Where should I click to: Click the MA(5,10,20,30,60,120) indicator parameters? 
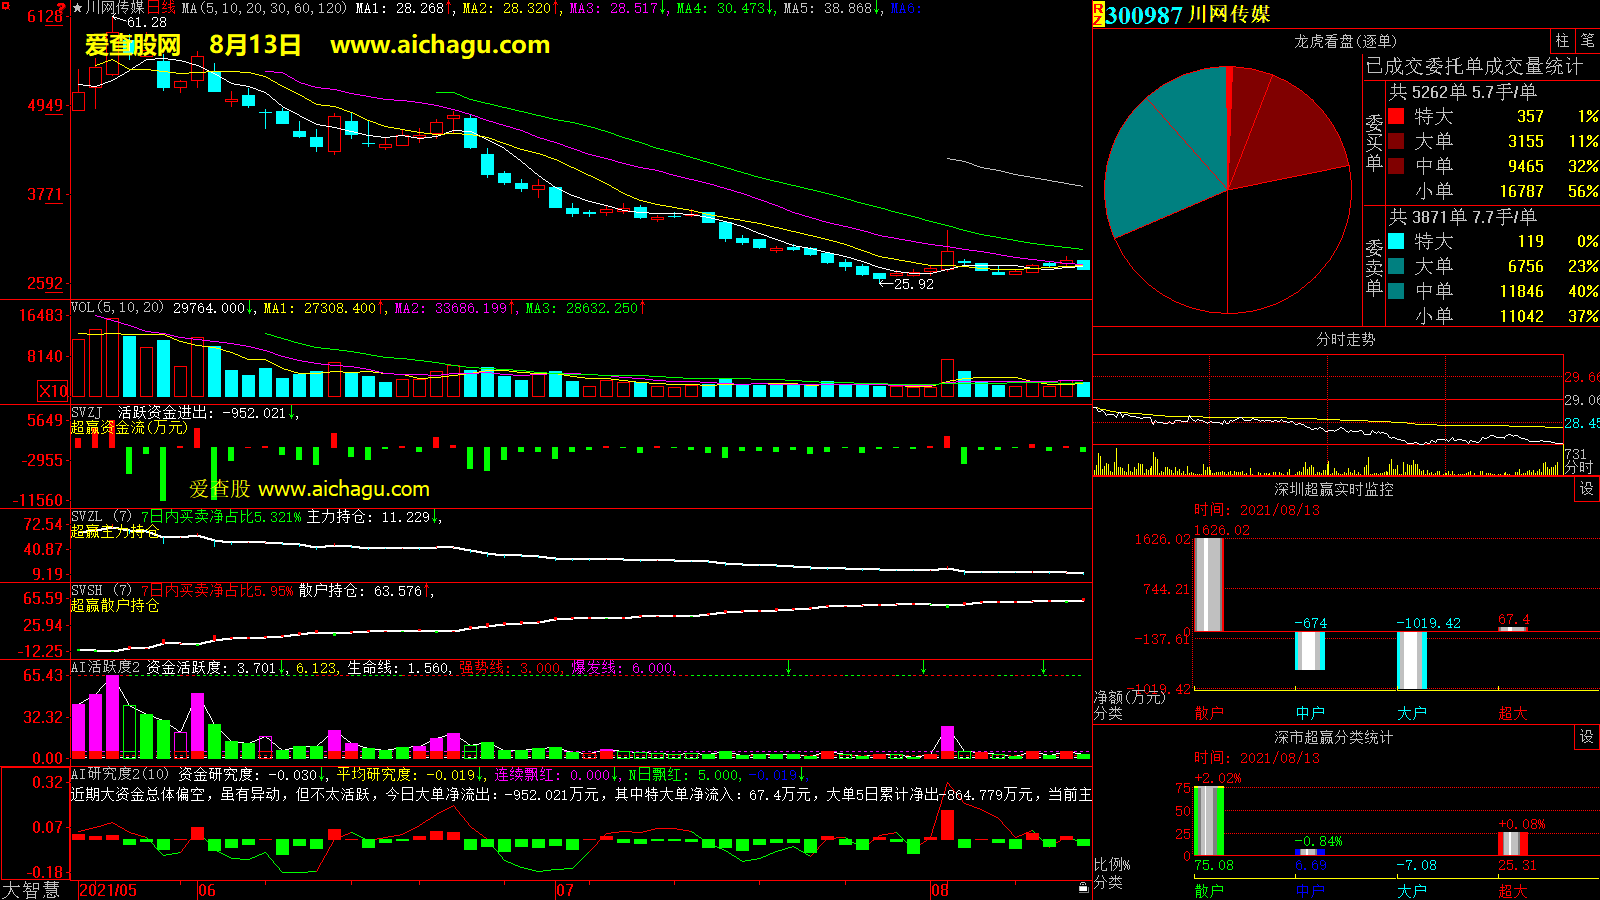[264, 8]
